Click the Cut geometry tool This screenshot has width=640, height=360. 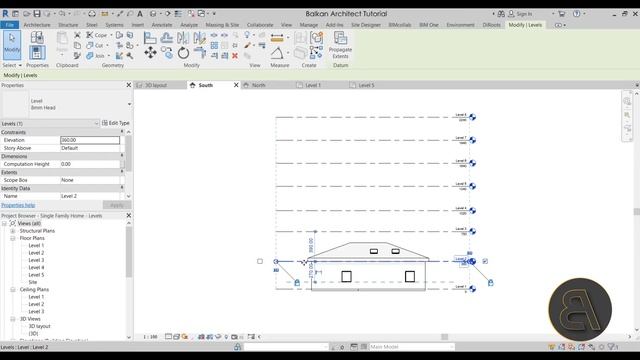pos(95,45)
